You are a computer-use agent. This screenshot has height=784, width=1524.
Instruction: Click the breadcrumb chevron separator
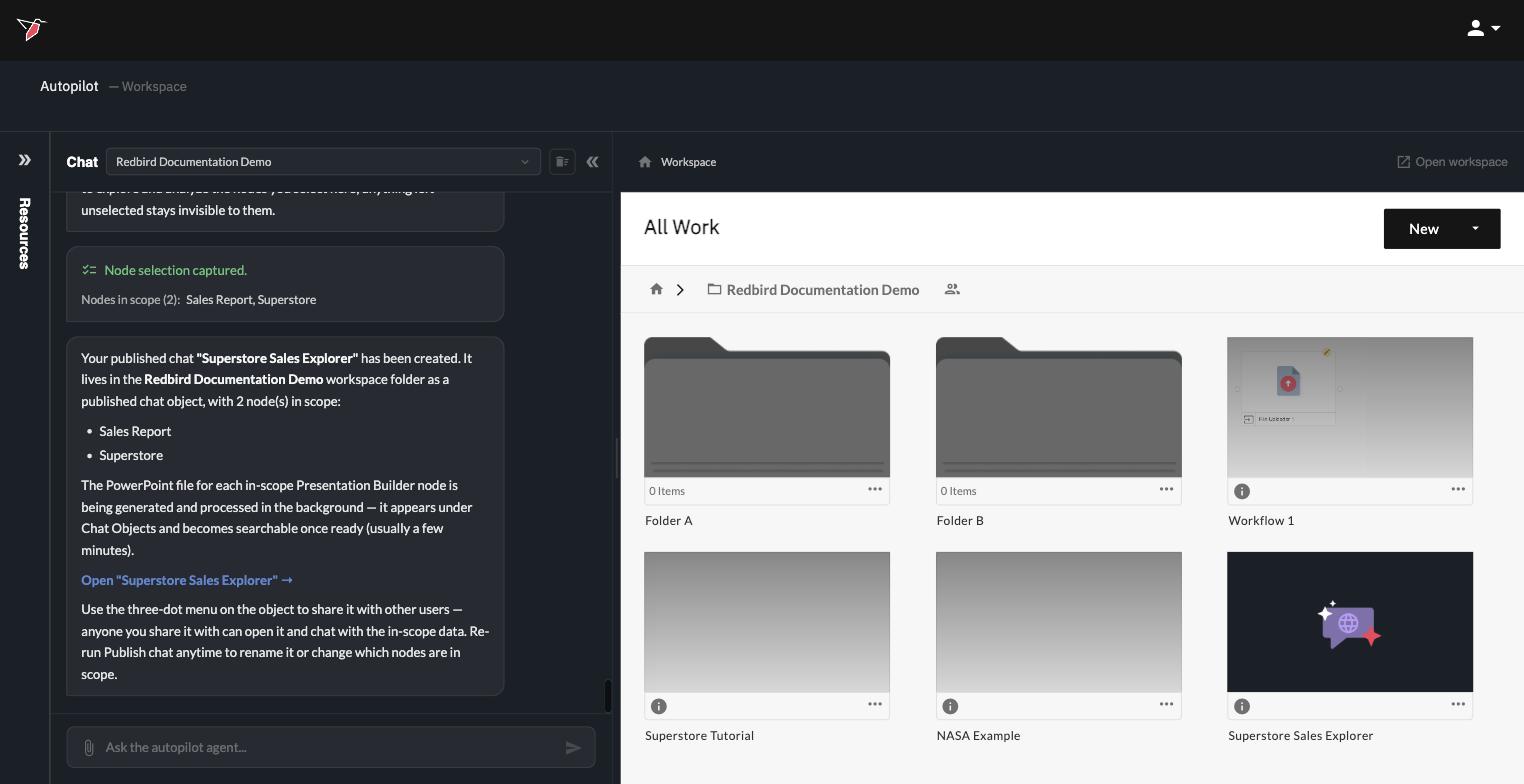pos(680,290)
